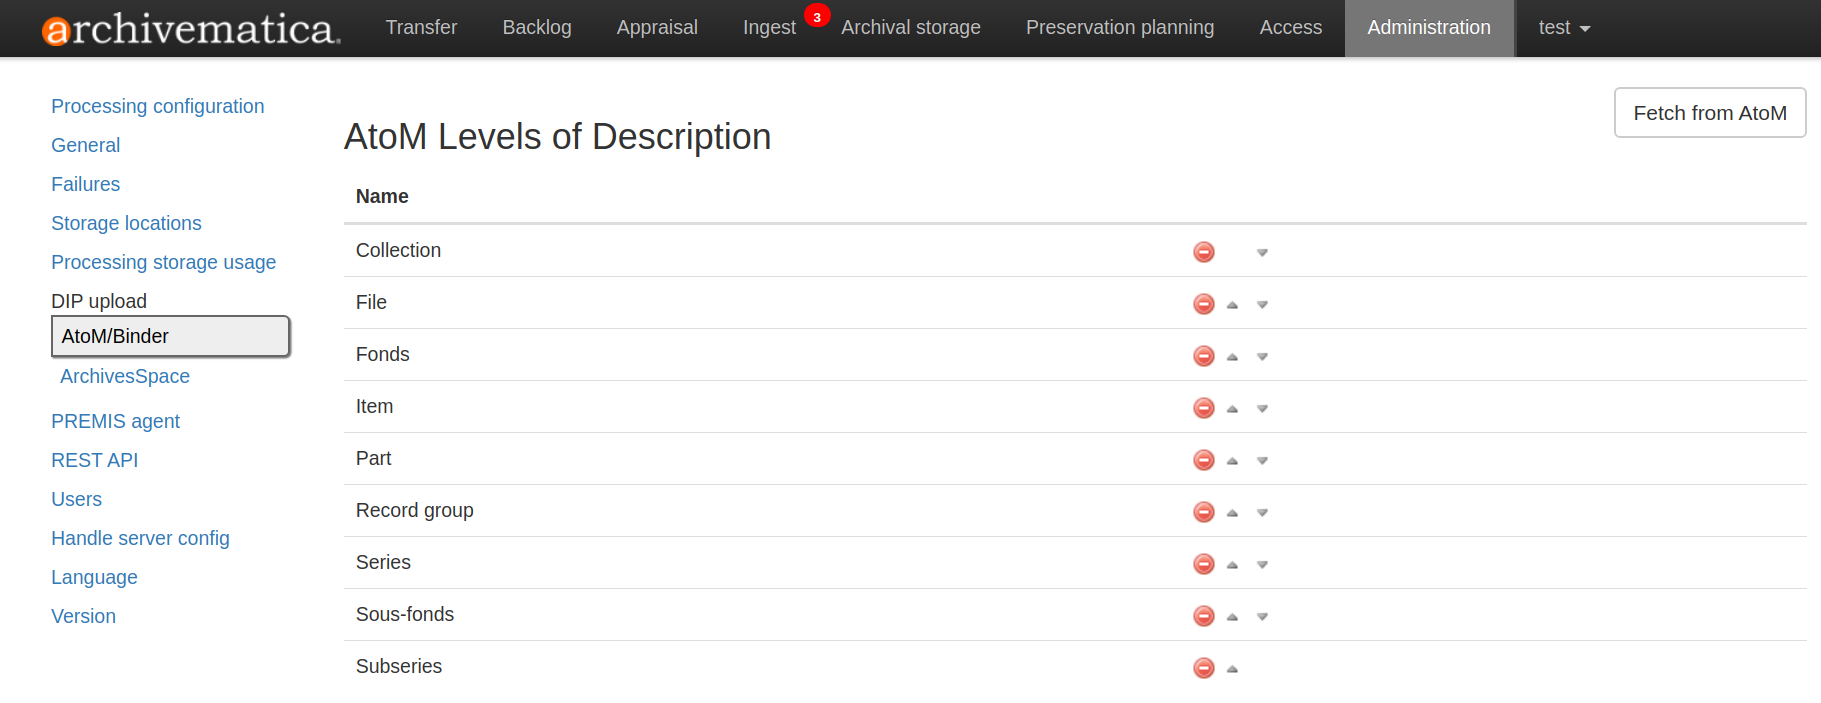The image size is (1821, 703).
Task: Open ArchivesSpace DIP upload settings
Action: tap(125, 376)
